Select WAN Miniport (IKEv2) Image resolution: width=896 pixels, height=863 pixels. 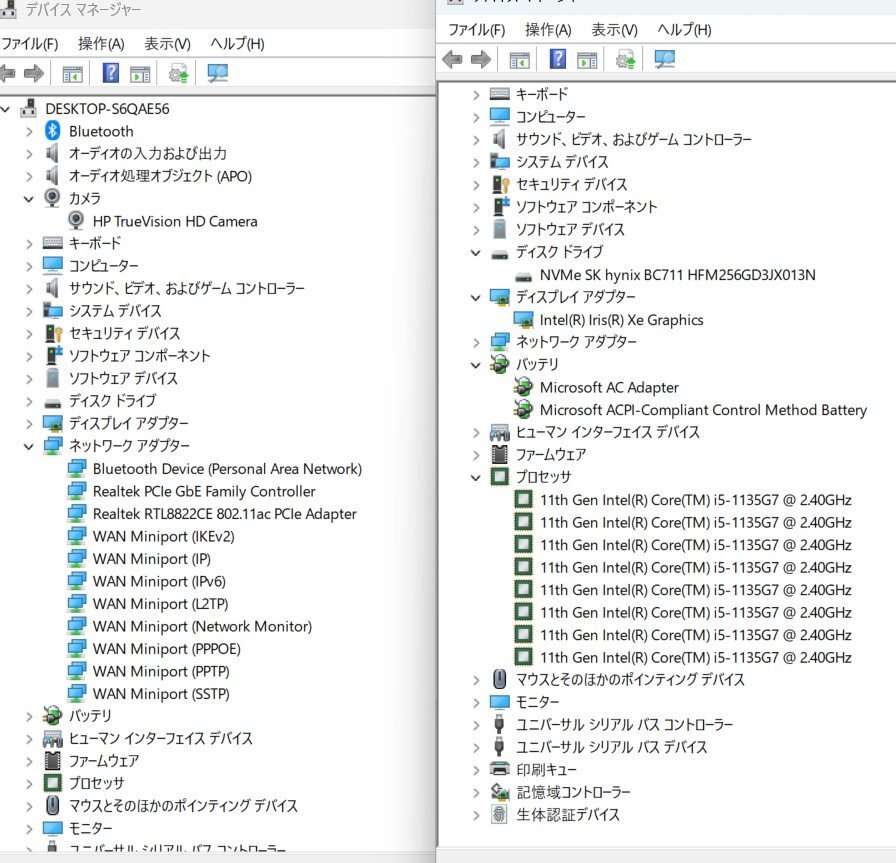click(x=163, y=536)
